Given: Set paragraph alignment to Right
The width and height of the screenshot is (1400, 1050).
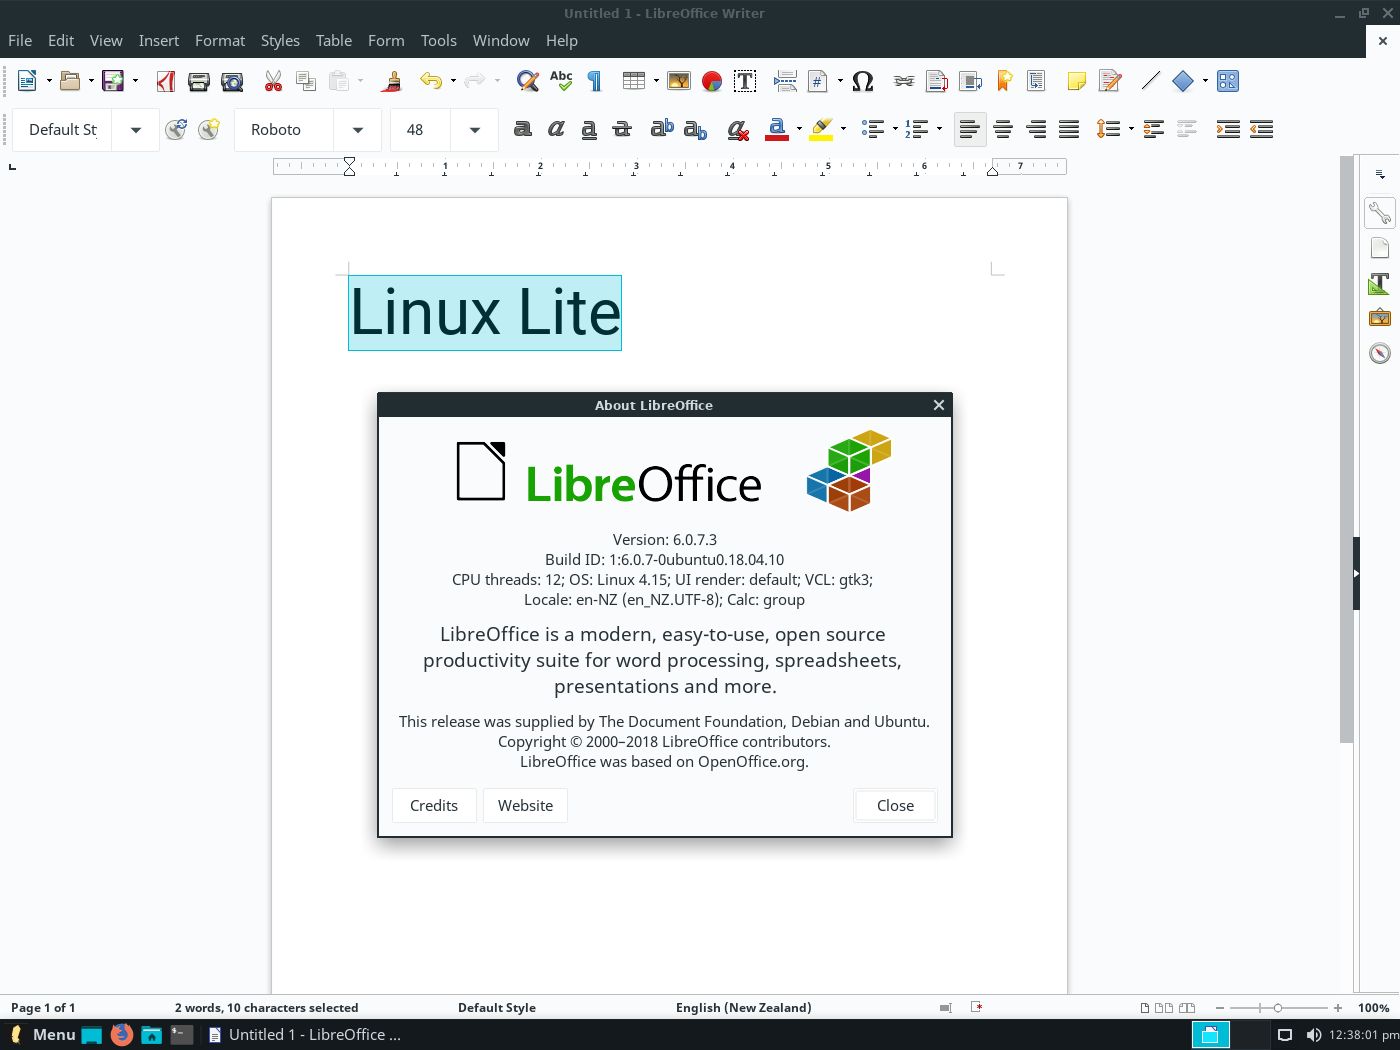Looking at the screenshot, I should tap(1036, 129).
